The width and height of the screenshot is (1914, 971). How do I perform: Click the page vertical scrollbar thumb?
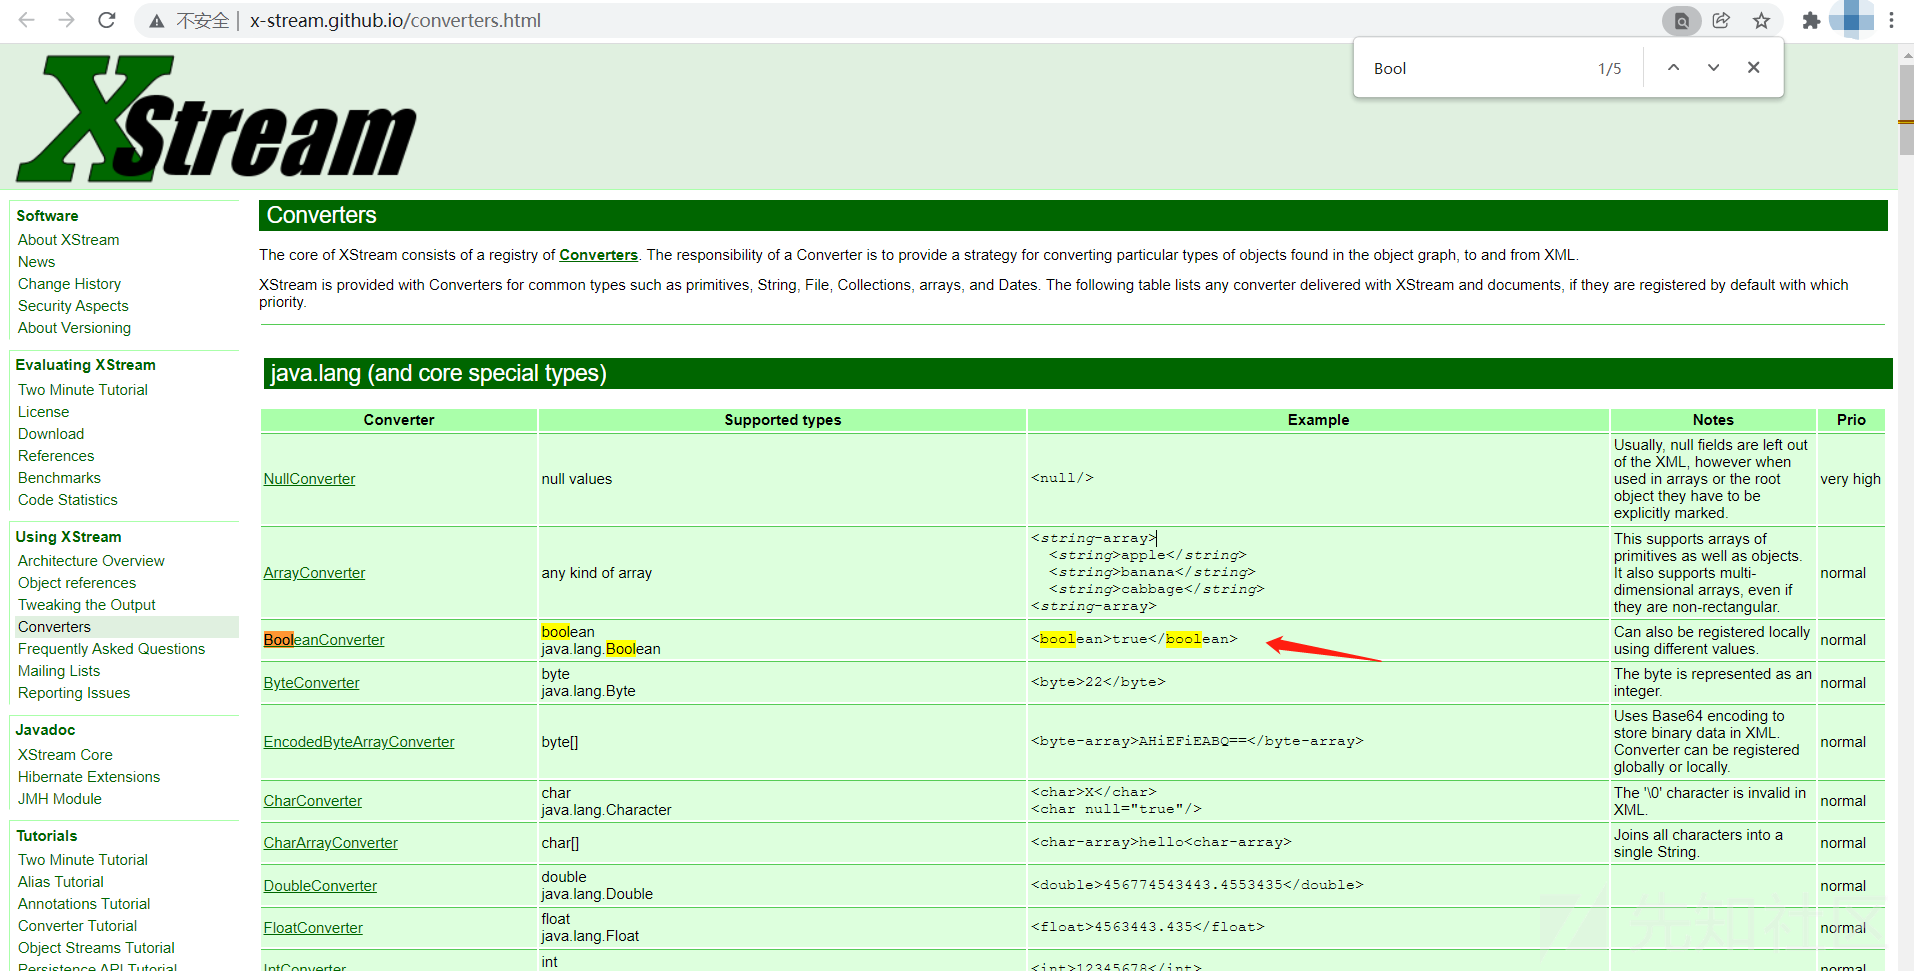[x=1906, y=110]
